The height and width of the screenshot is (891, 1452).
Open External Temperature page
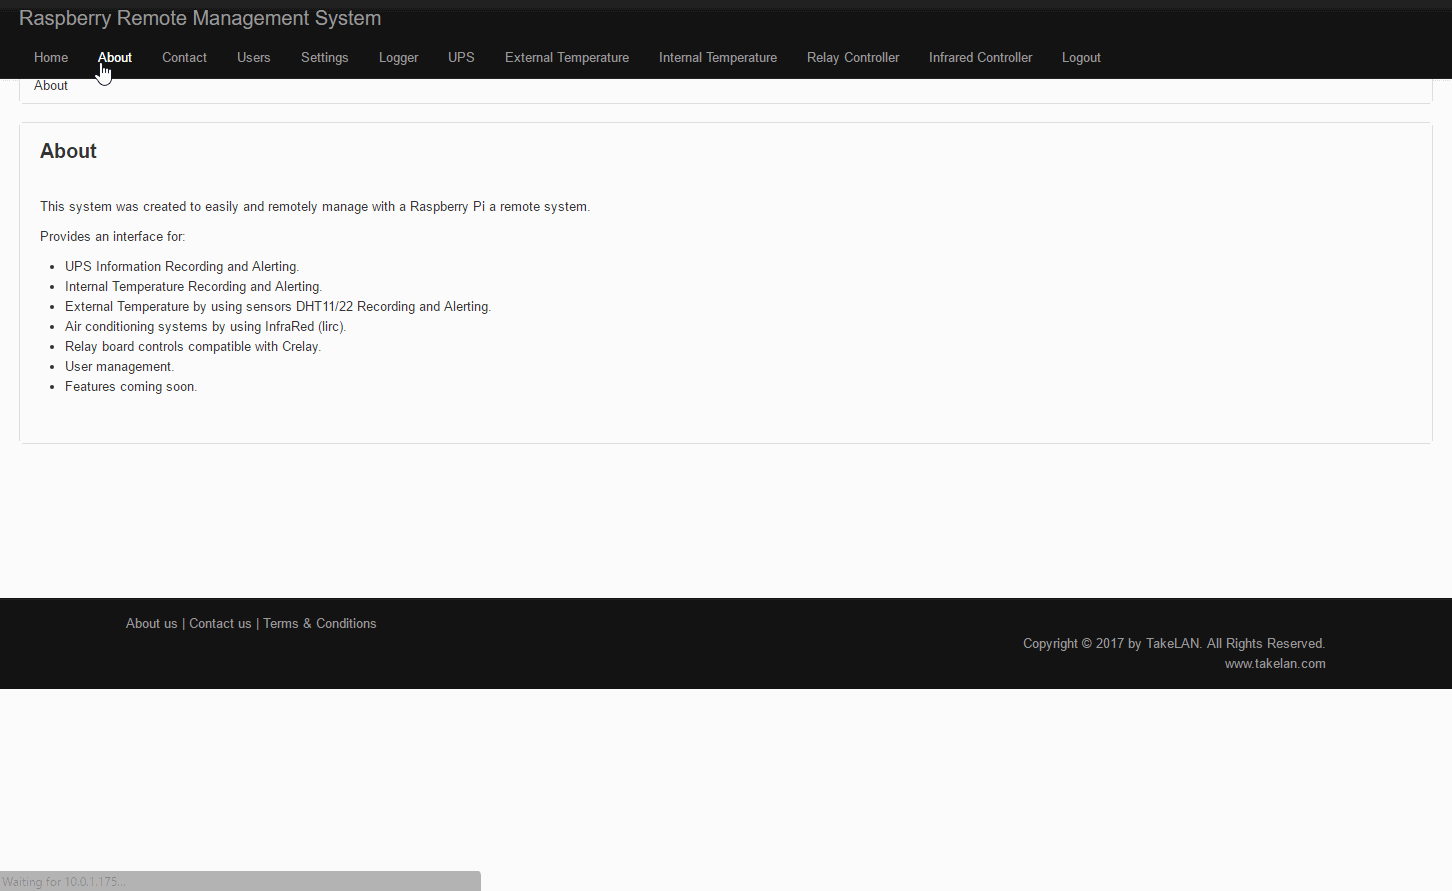(567, 58)
